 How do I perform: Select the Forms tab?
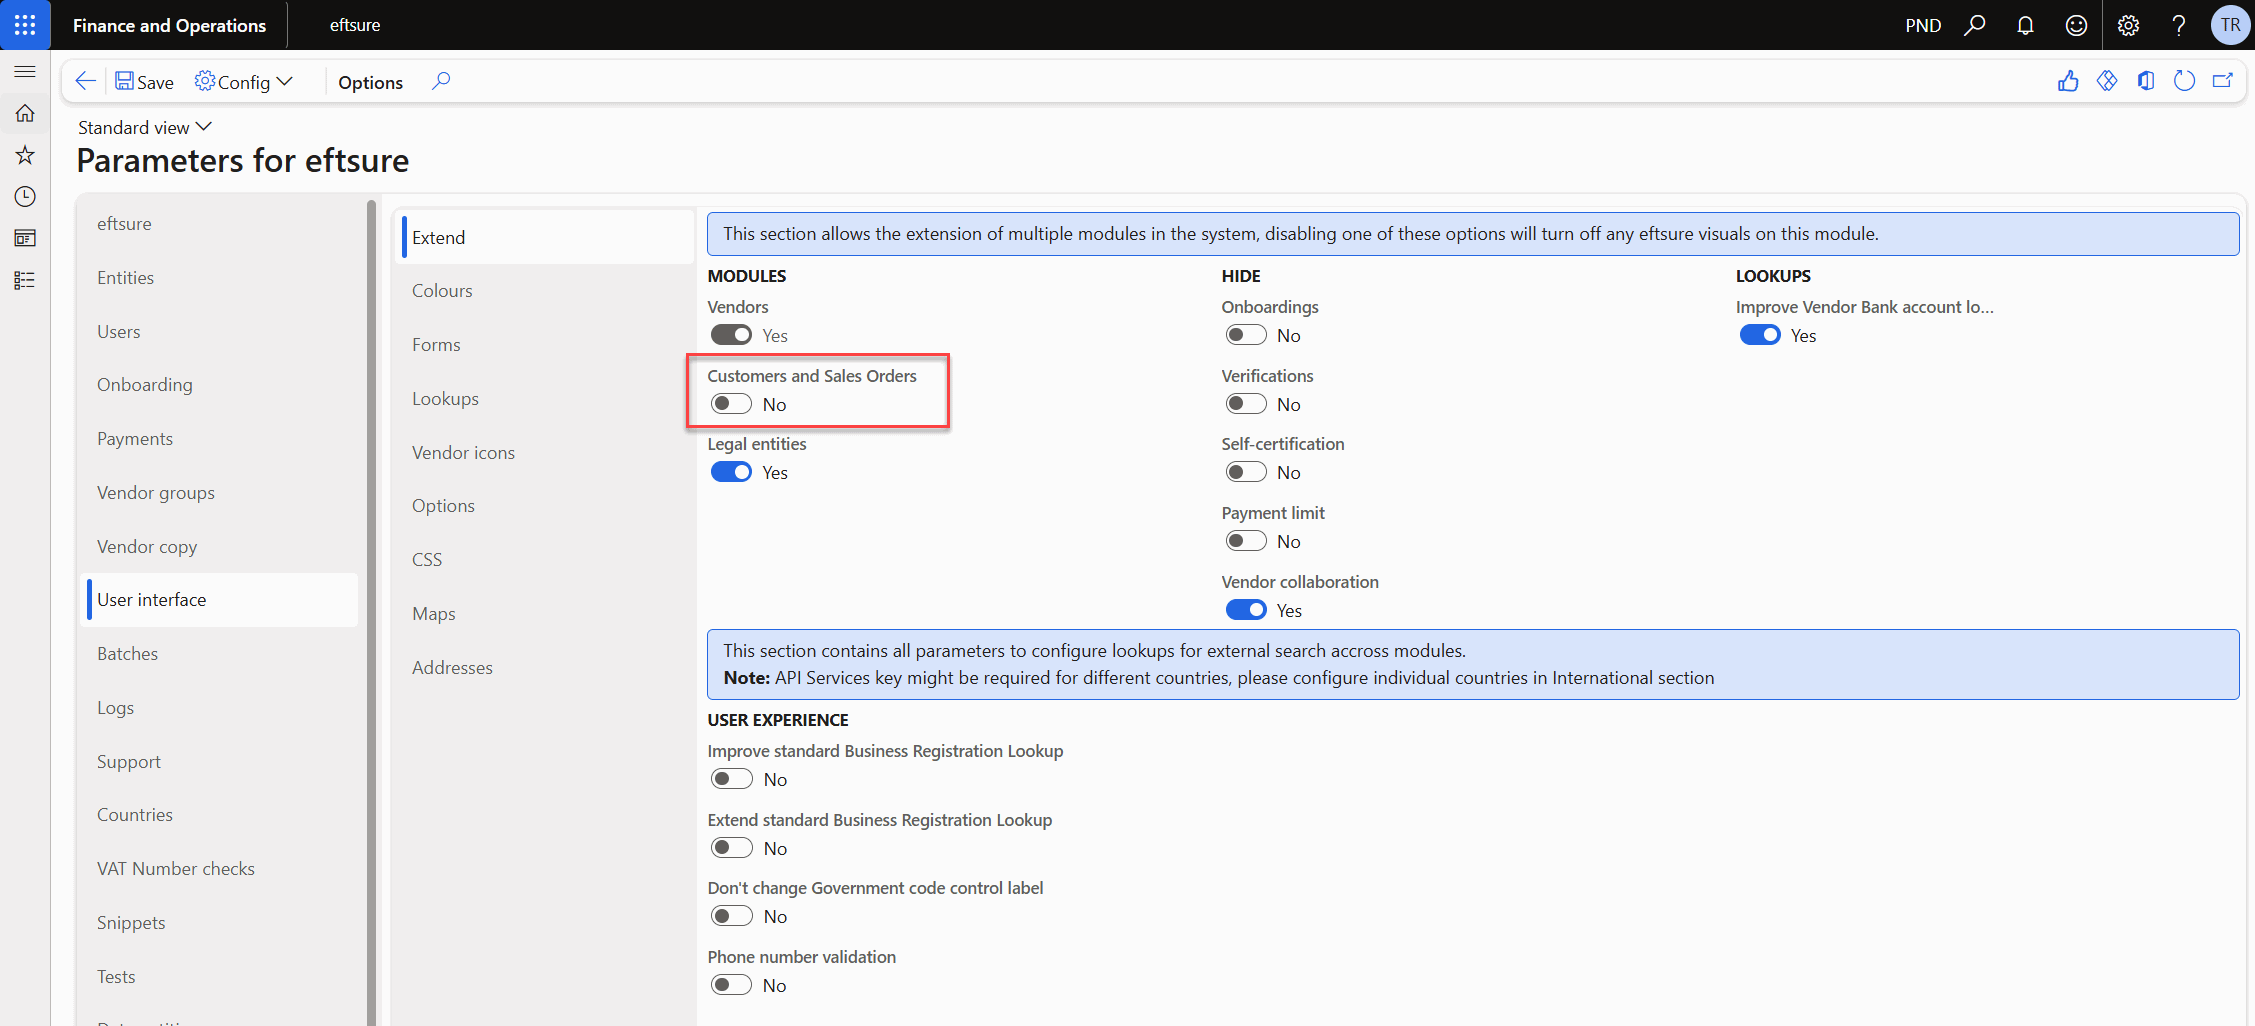(x=545, y=345)
